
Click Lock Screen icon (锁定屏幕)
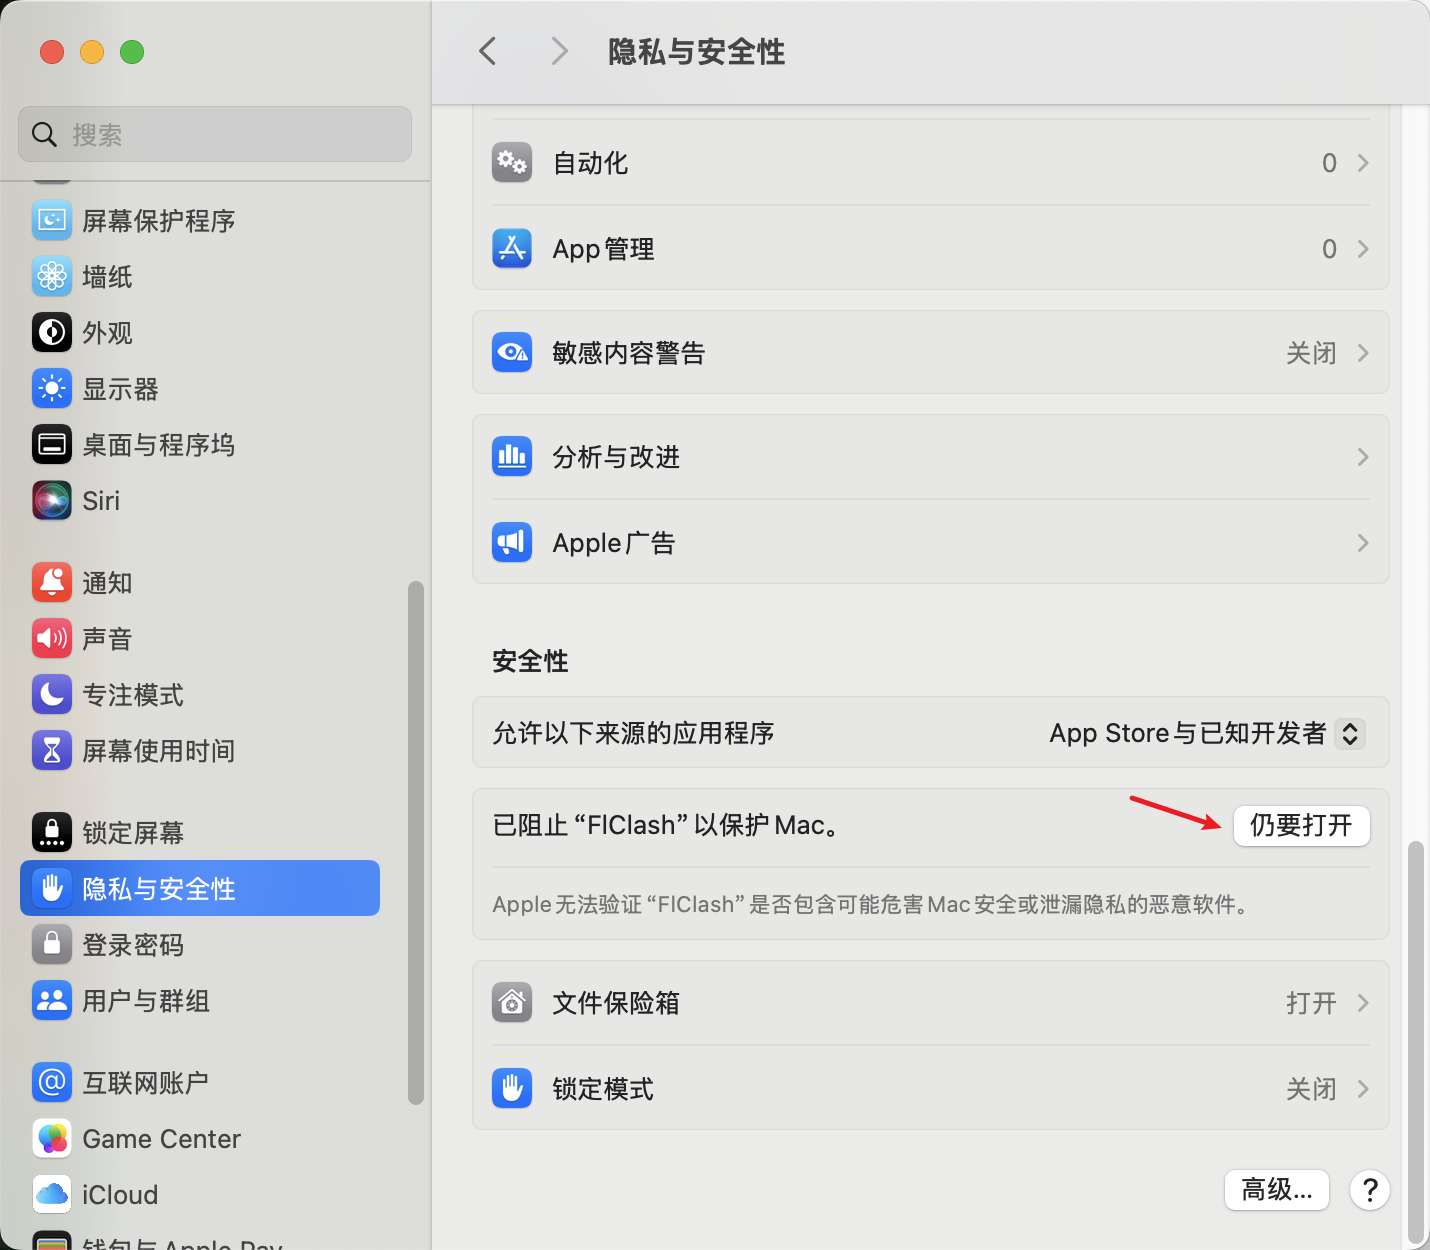click(x=52, y=833)
